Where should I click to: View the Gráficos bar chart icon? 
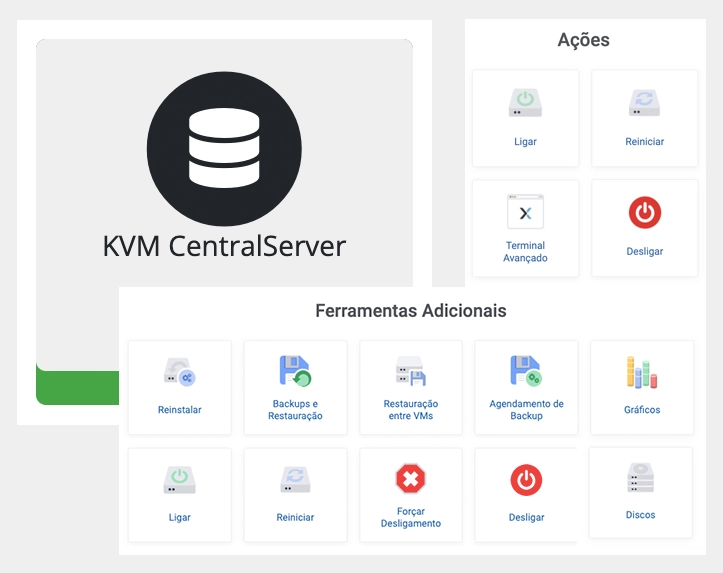(x=641, y=371)
